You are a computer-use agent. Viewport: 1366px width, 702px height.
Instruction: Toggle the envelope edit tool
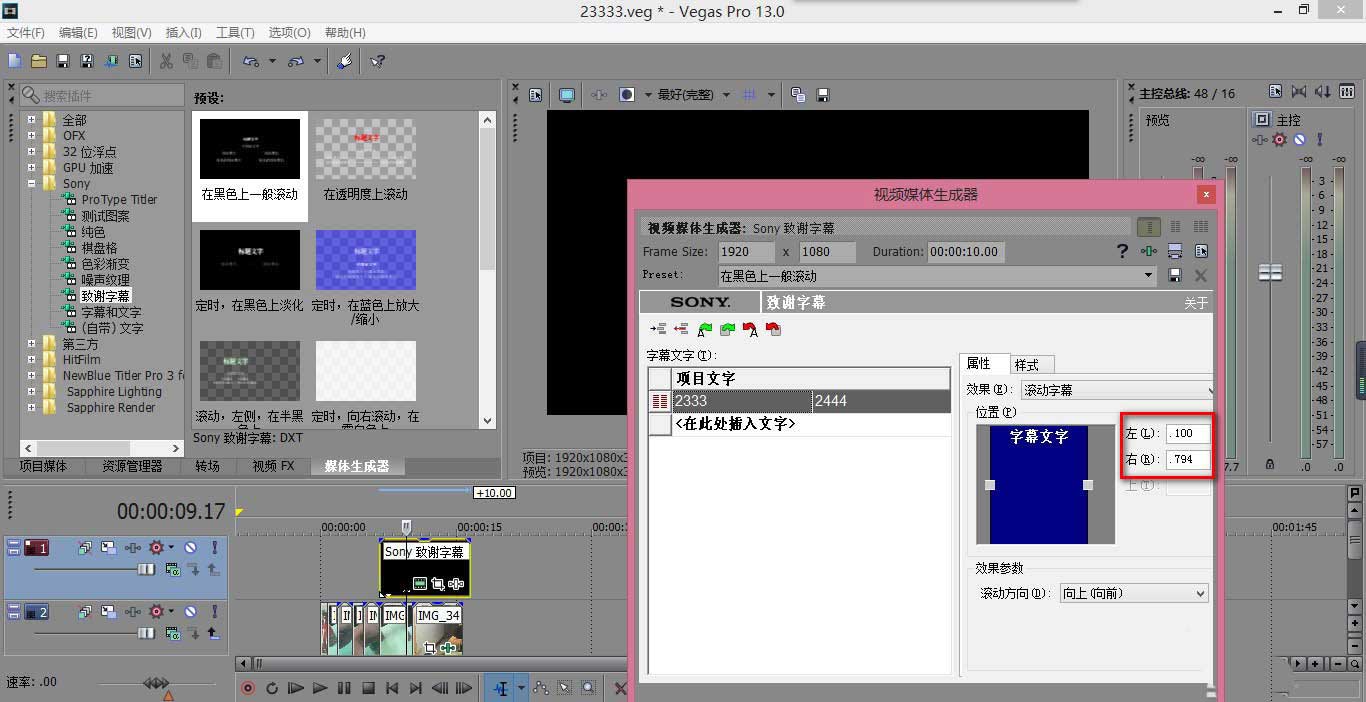(x=541, y=688)
